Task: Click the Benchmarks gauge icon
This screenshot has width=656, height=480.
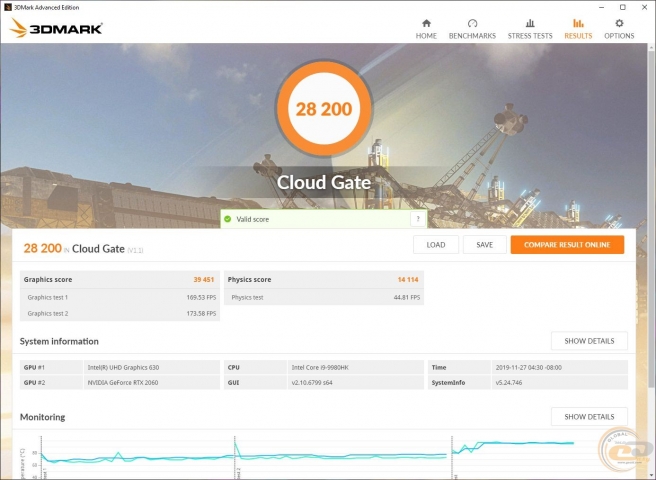Action: (472, 23)
